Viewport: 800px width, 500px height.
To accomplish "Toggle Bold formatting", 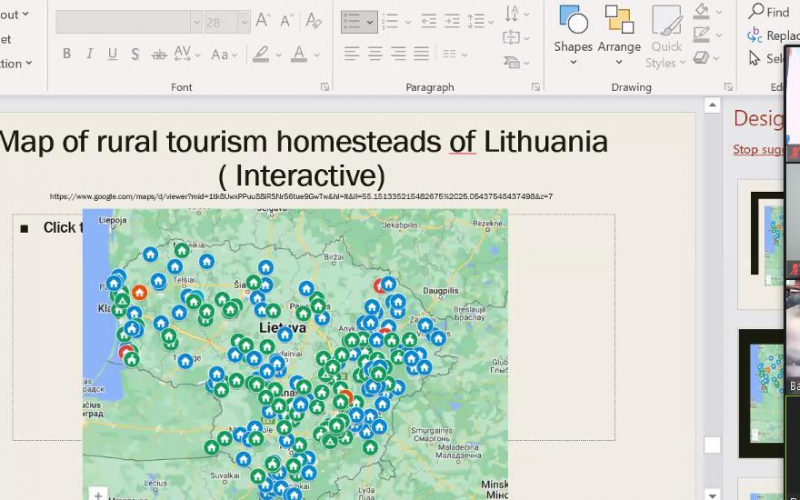I will 66,54.
